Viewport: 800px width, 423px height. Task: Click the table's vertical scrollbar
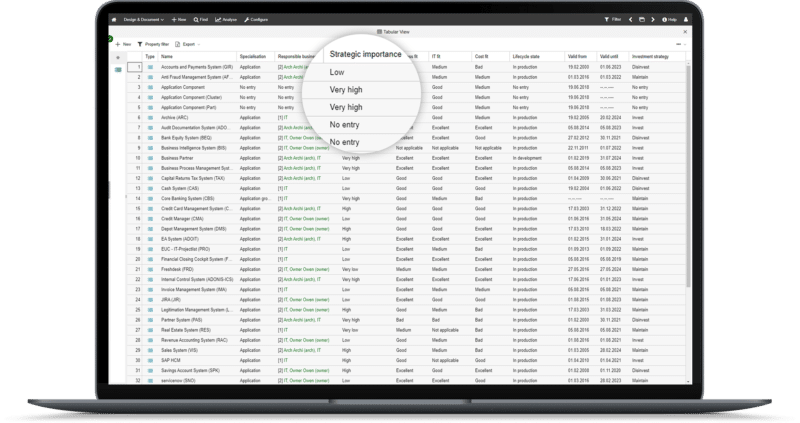[x=688, y=176]
